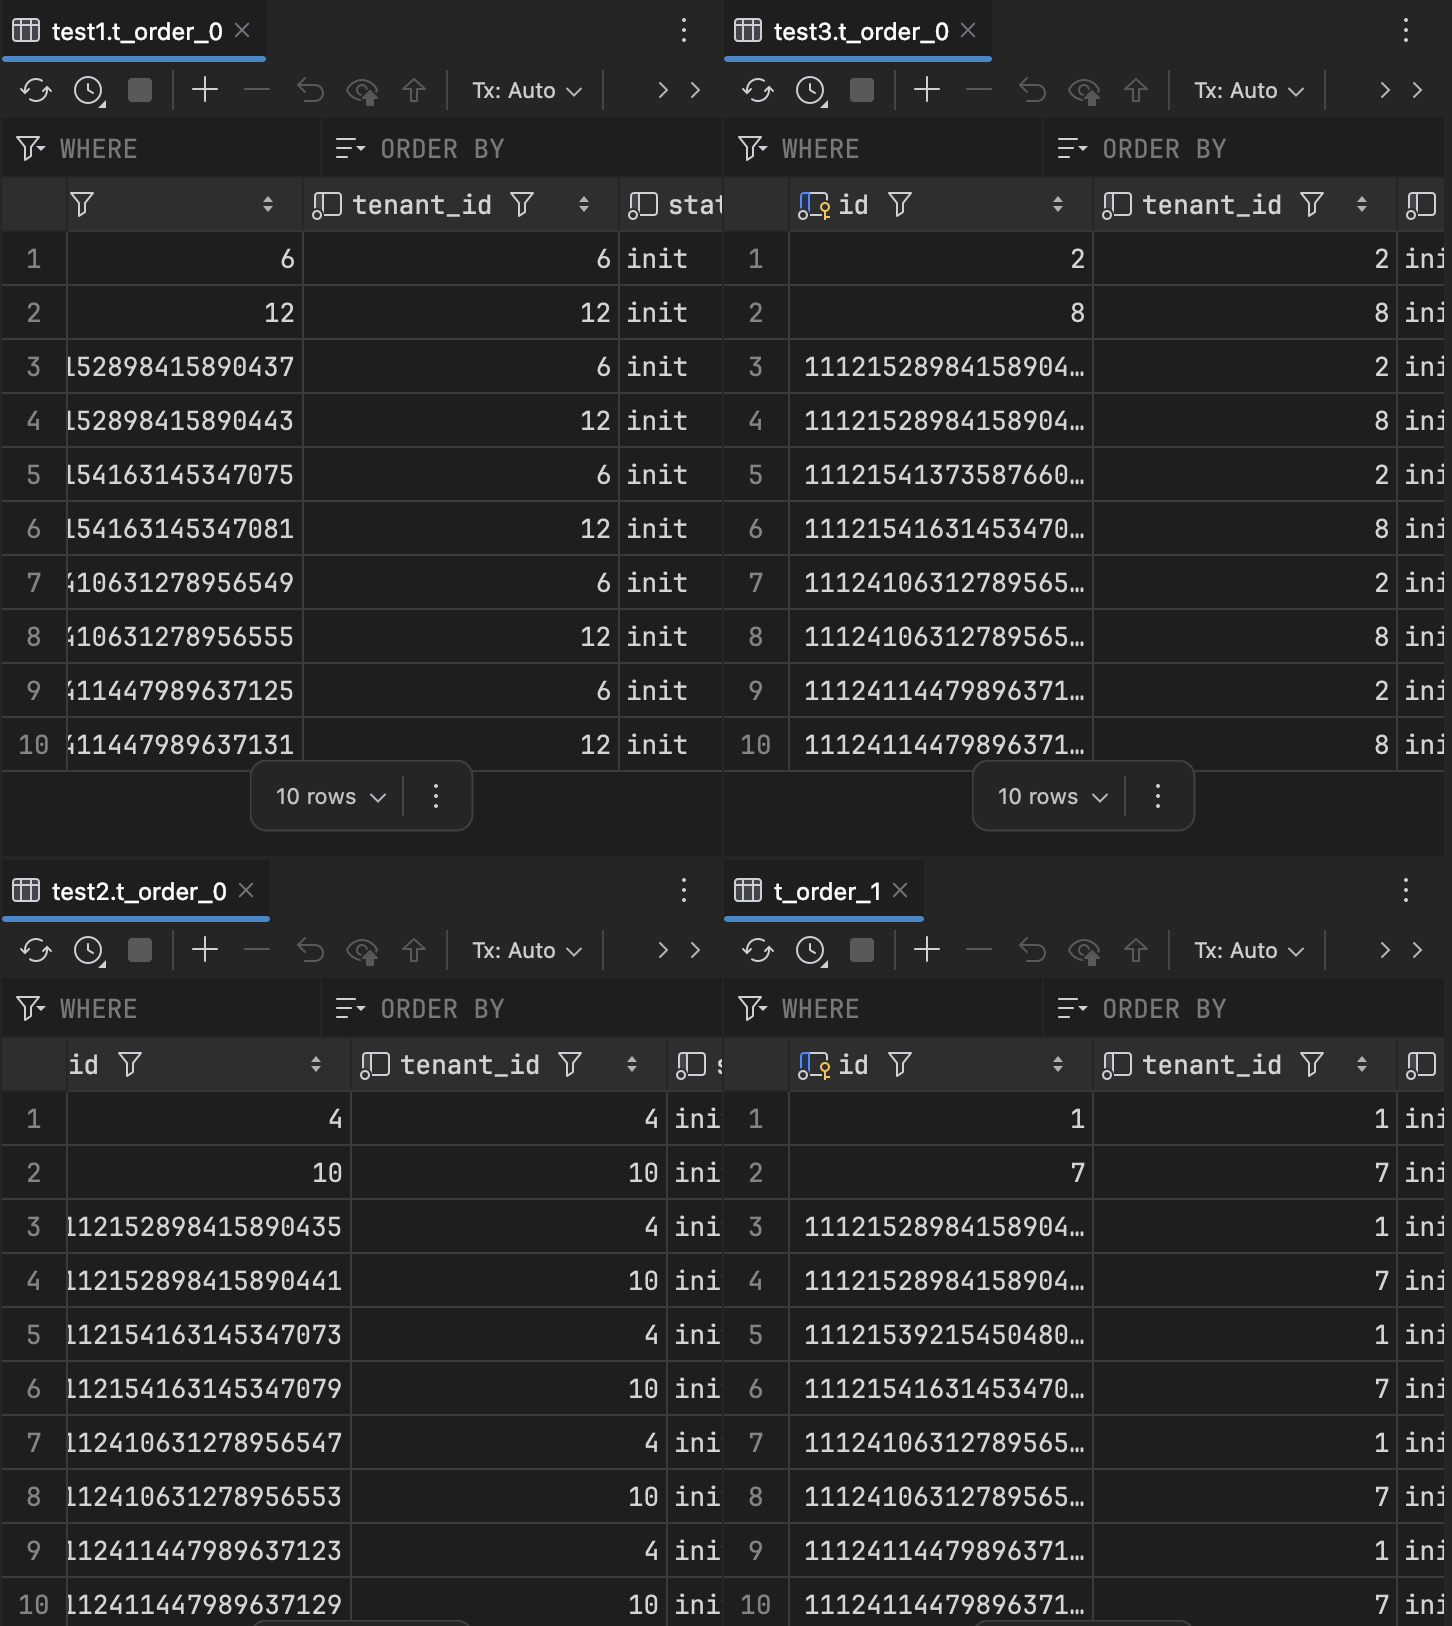Open Tx: Auto dropdown in t_order_1 panel
This screenshot has height=1626, width=1452.
pyautogui.click(x=1249, y=951)
